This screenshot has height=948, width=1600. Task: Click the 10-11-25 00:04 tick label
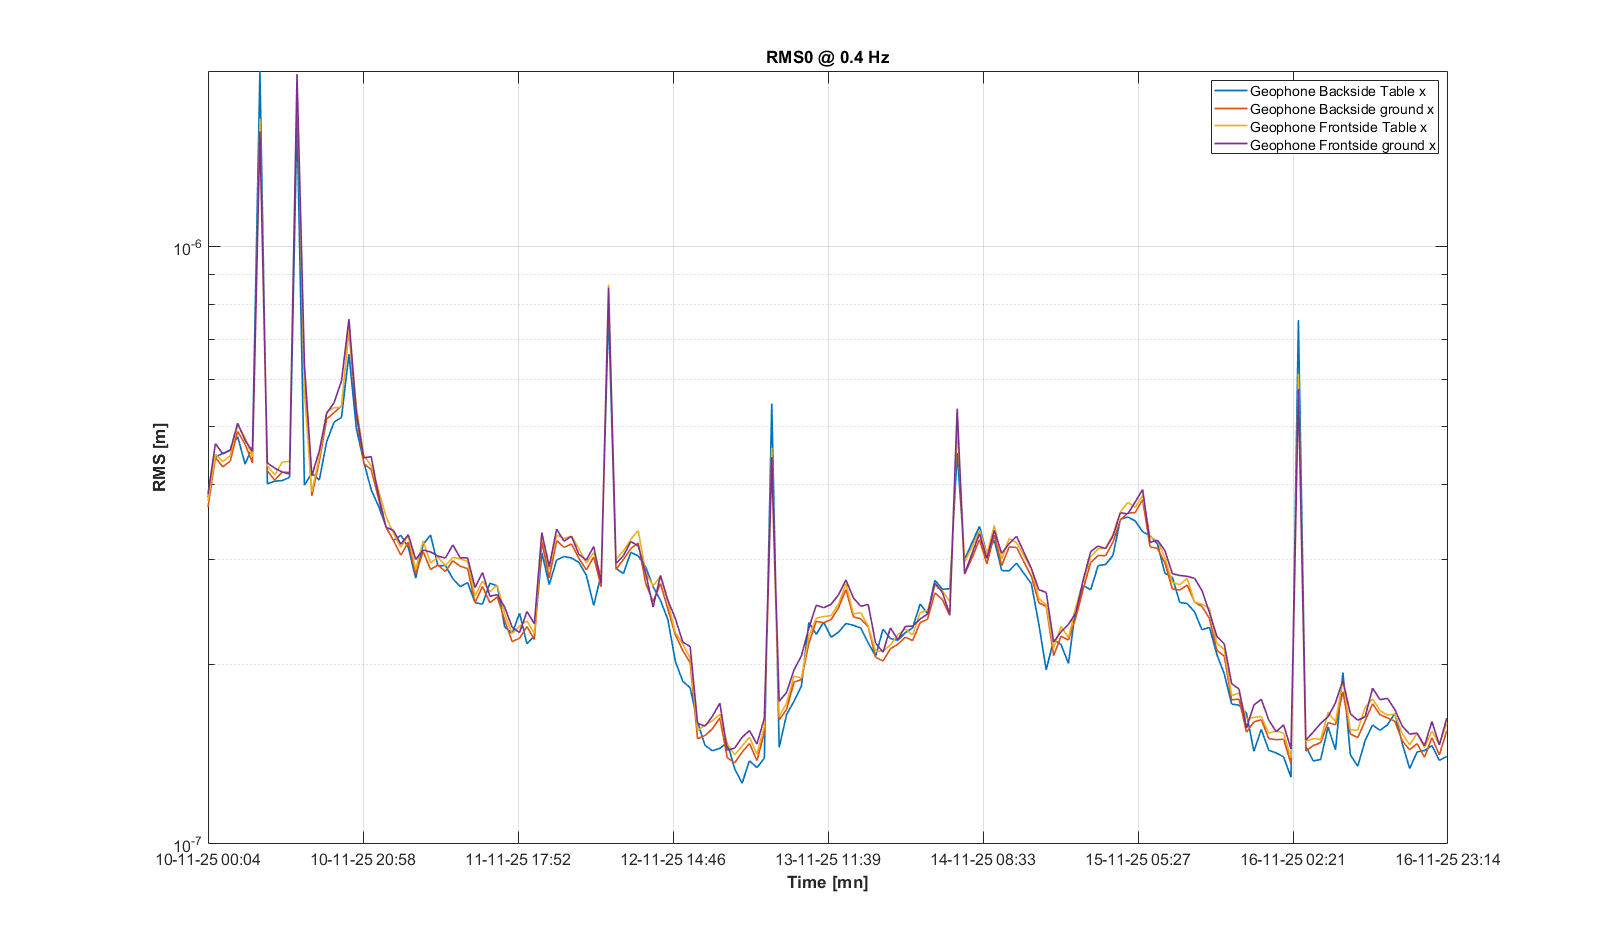tap(208, 859)
